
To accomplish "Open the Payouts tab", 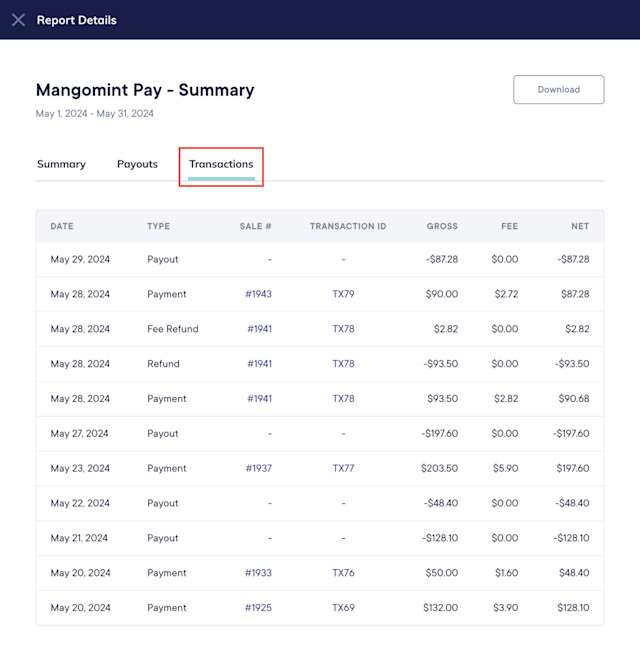I will tap(137, 164).
